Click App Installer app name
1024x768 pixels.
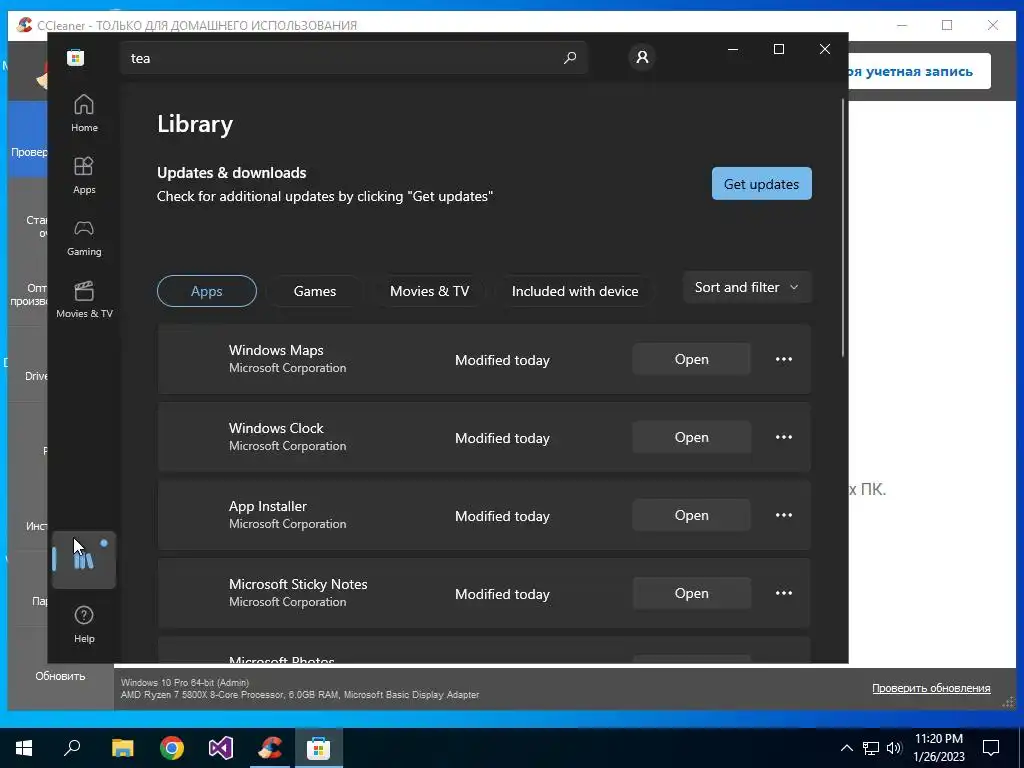(267, 506)
